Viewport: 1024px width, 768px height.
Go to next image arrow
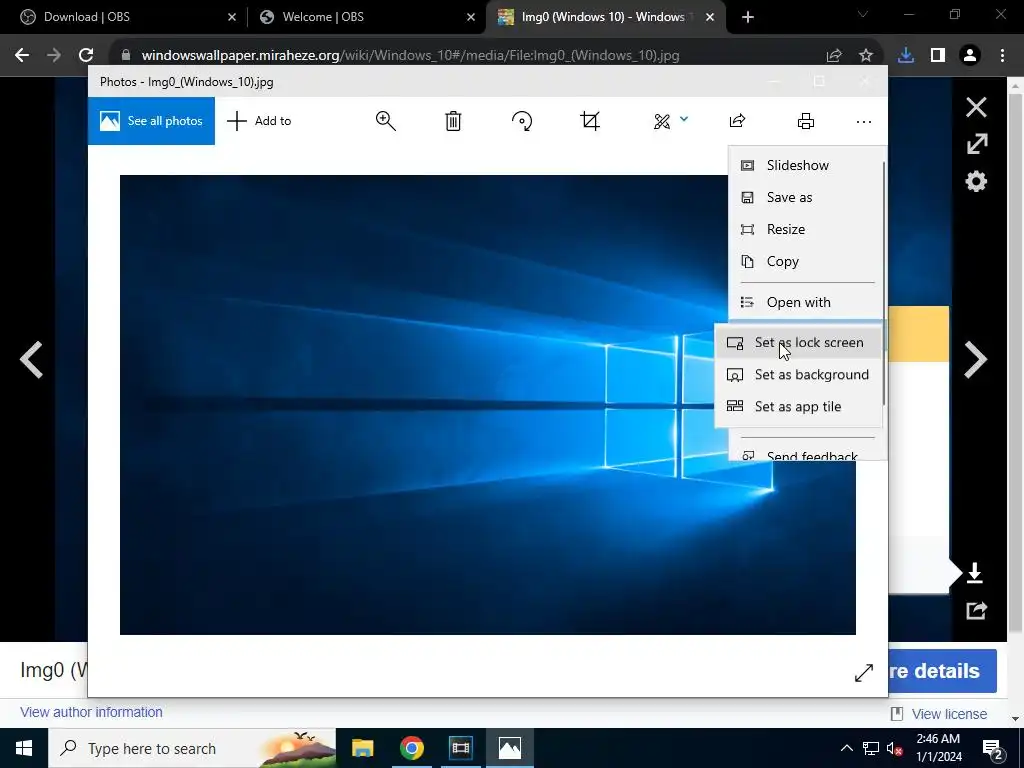[976, 359]
